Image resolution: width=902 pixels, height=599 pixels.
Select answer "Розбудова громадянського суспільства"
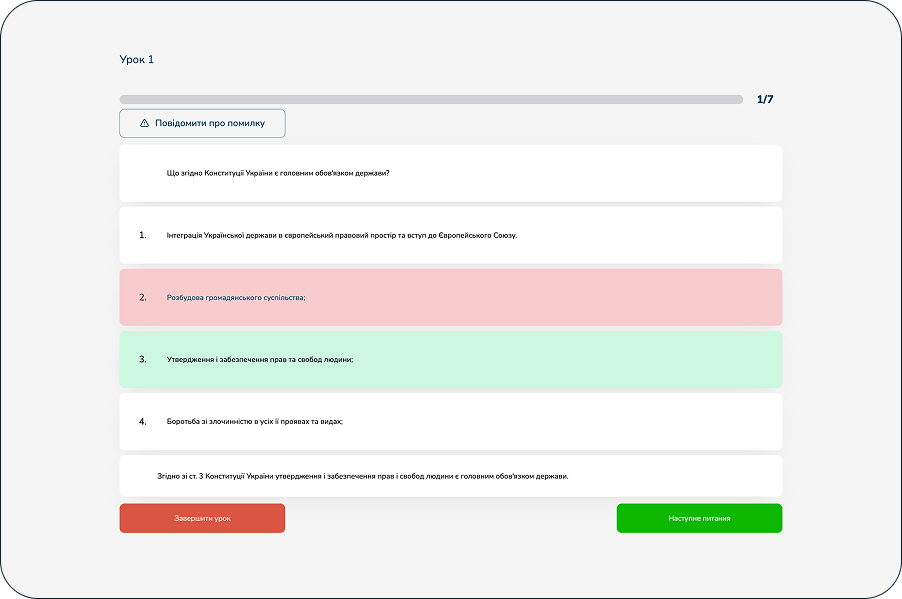tap(236, 297)
